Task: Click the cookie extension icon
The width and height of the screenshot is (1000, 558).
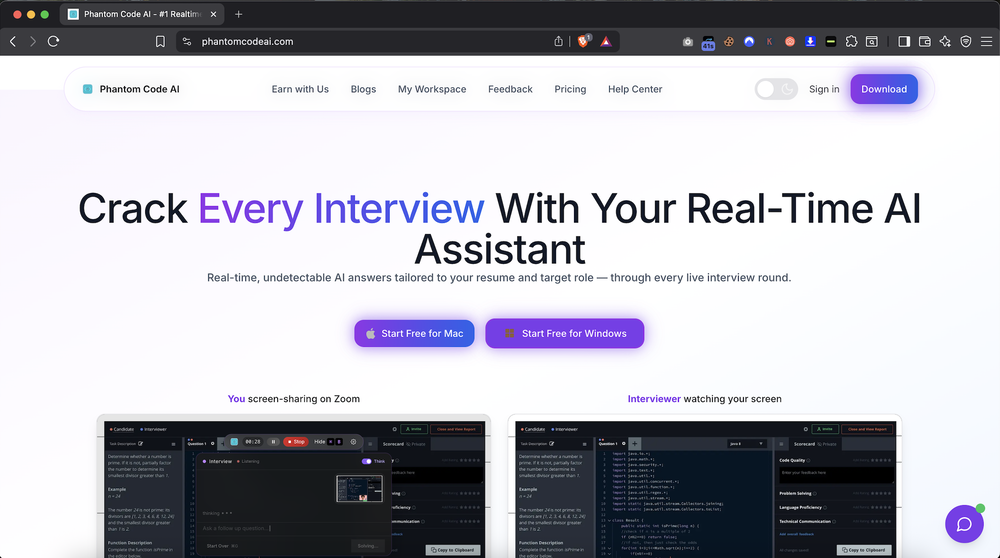Action: [728, 41]
